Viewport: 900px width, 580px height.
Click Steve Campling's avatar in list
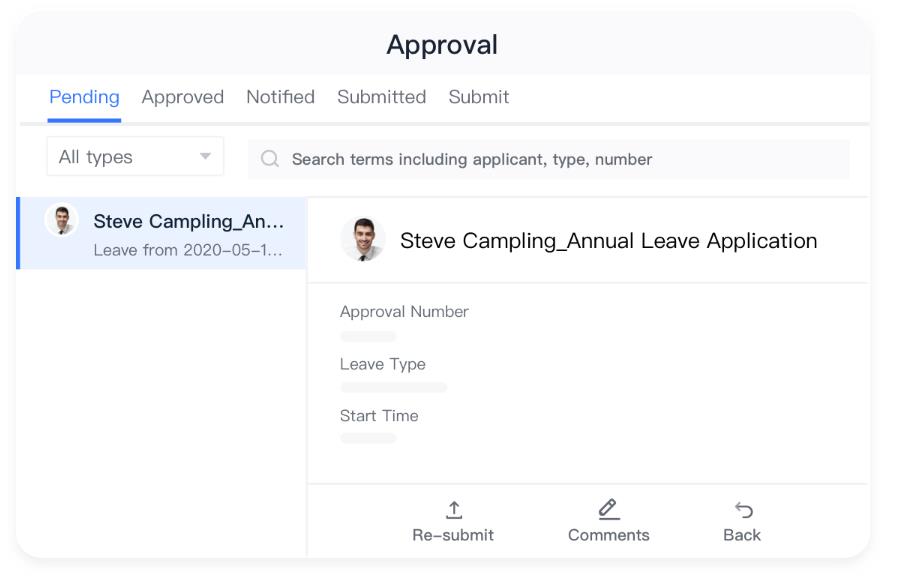pyautogui.click(x=62, y=220)
